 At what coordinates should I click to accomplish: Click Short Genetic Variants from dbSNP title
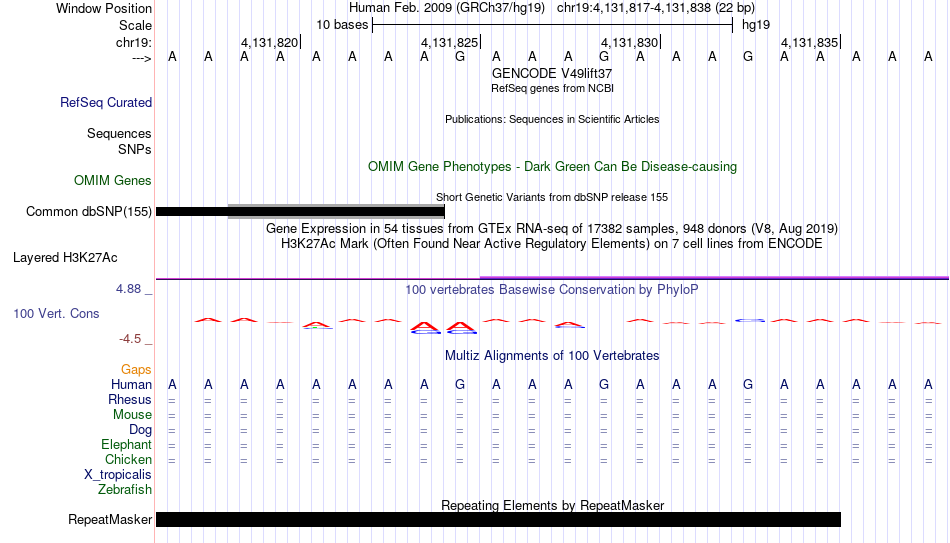point(552,198)
